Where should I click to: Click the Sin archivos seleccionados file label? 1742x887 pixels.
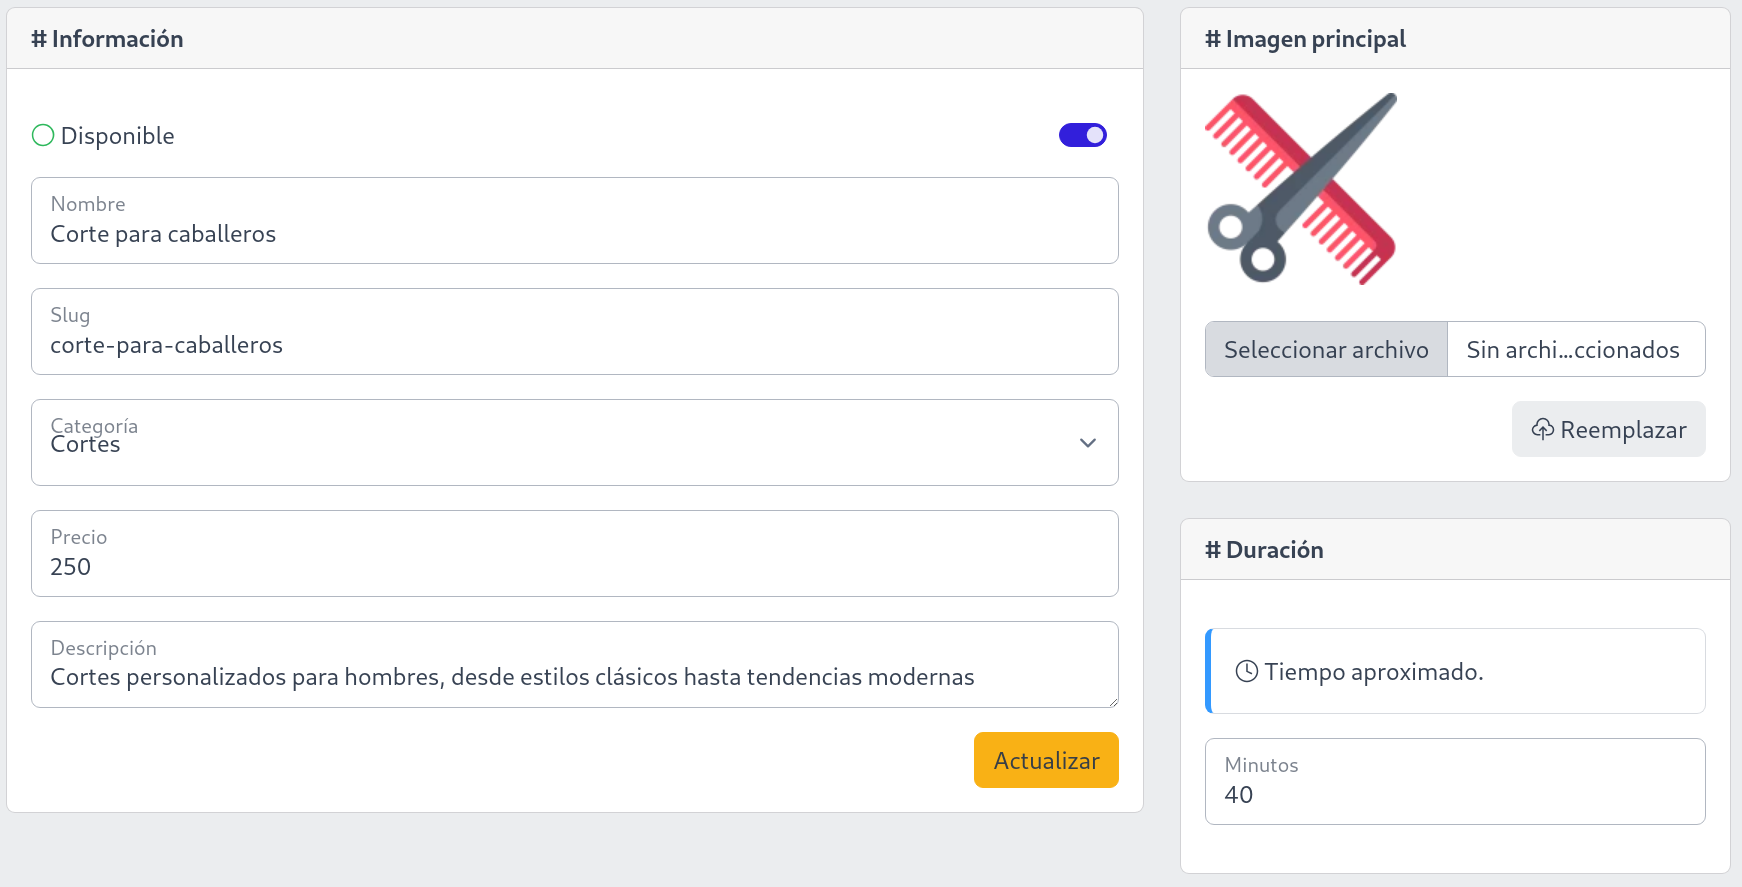(1574, 349)
